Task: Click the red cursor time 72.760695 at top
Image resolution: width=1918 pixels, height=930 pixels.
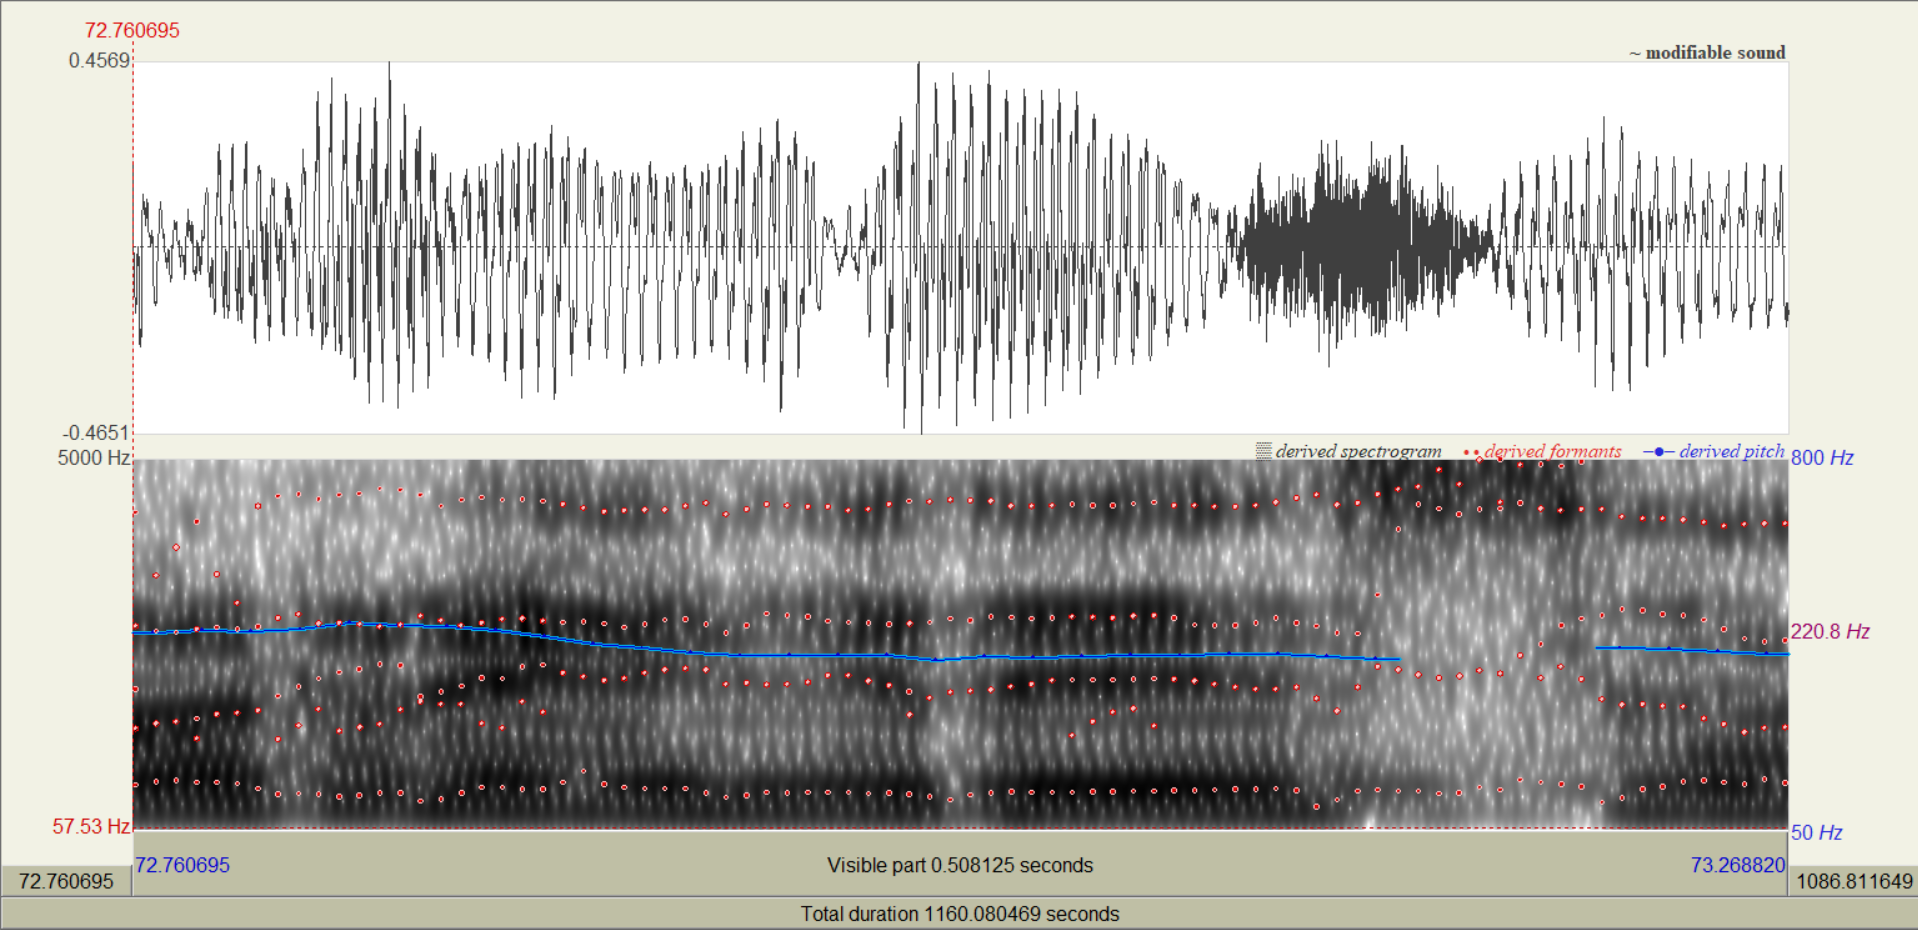Action: click(x=132, y=31)
